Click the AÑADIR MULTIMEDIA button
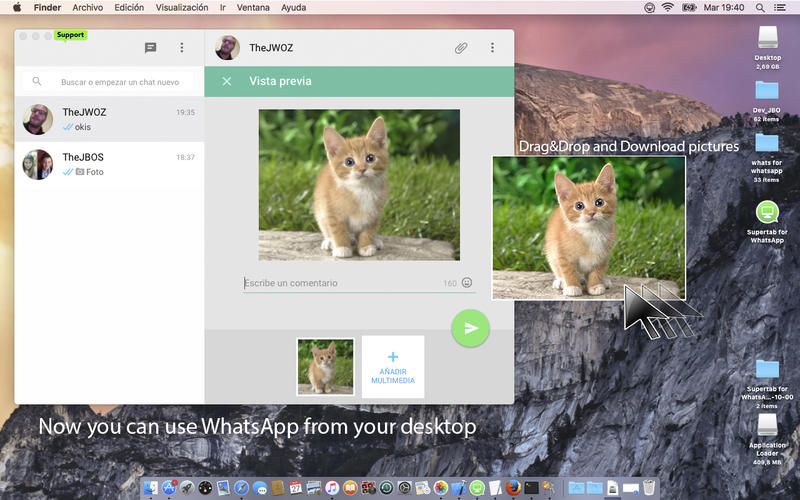The image size is (800, 500). pyautogui.click(x=392, y=367)
